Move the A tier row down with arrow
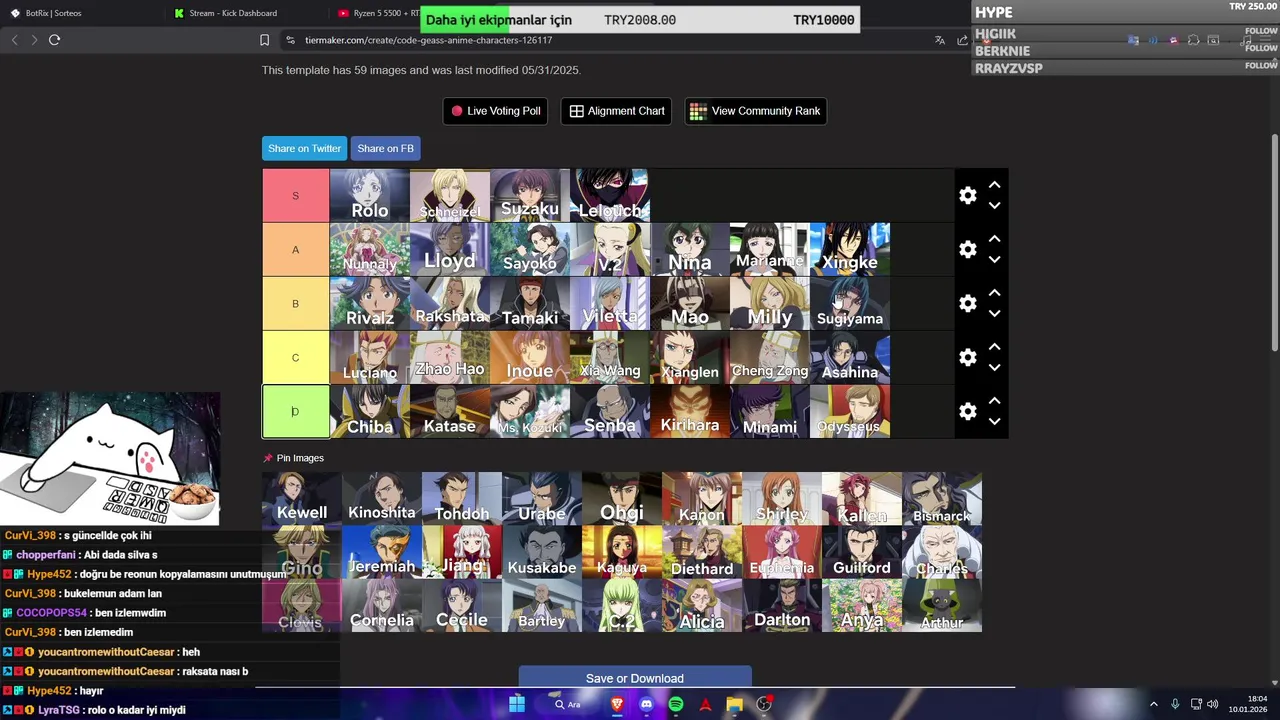This screenshot has height=720, width=1280. (994, 260)
